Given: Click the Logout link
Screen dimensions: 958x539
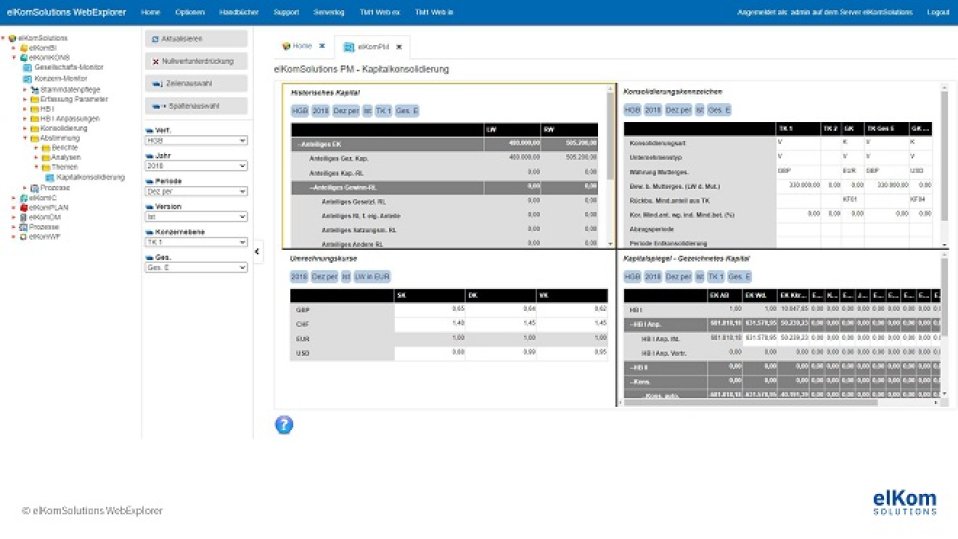Looking at the screenshot, I should 938,12.
